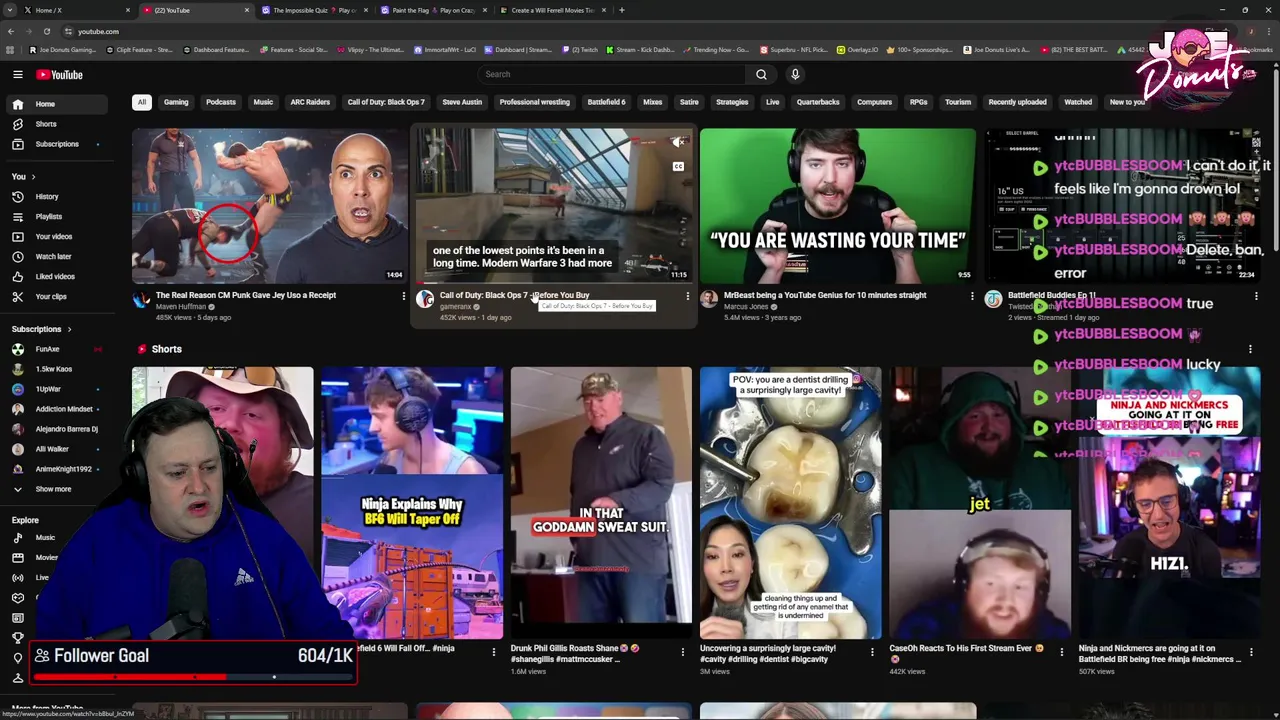Switch to the Home / X browser tab
Viewport: 1280px width, 720px height.
click(75, 10)
